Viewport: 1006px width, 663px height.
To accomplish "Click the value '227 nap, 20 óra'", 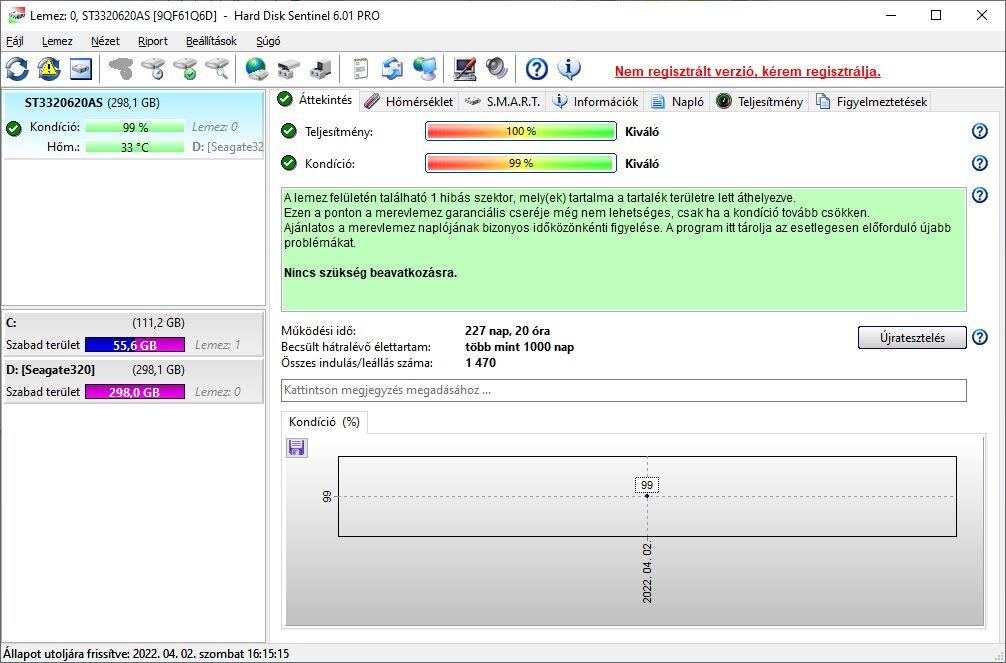I will [507, 331].
